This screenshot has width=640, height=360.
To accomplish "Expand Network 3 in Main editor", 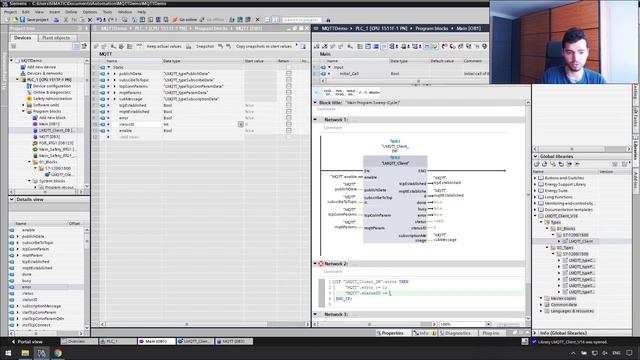I will [315, 314].
